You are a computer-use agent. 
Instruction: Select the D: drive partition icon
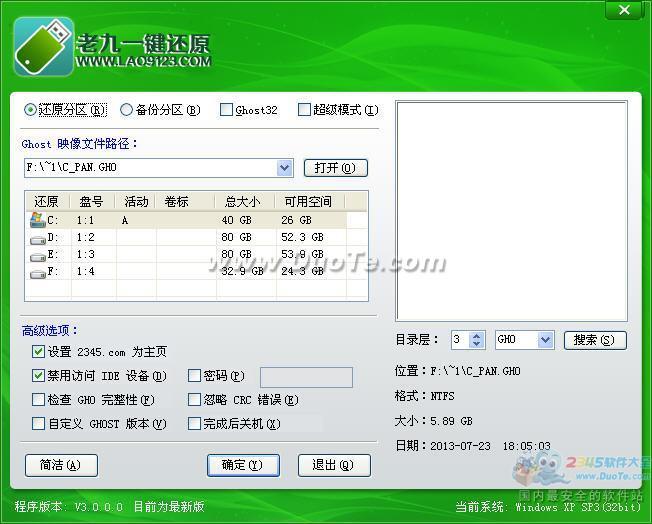point(37,238)
